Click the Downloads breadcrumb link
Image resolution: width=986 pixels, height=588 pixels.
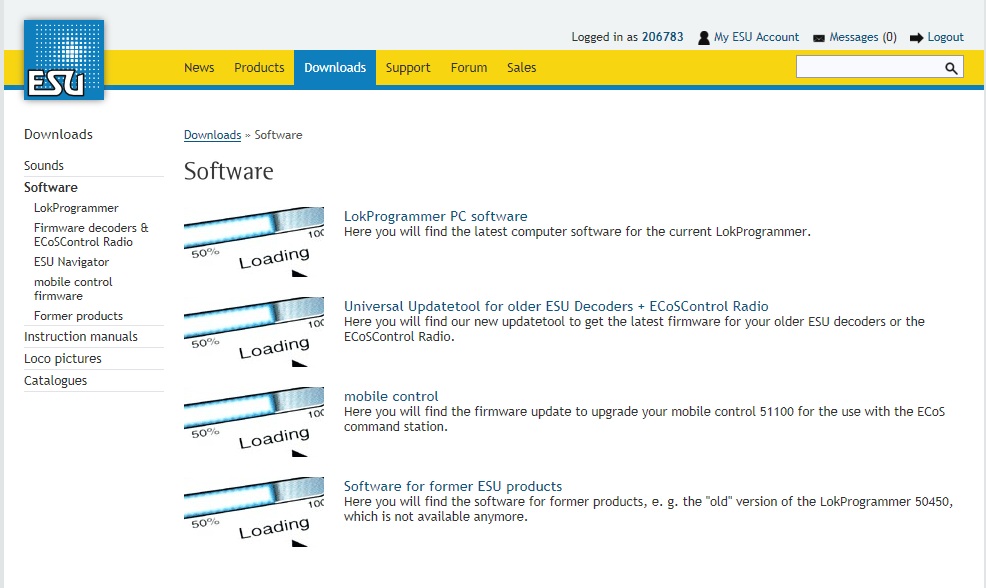click(212, 135)
